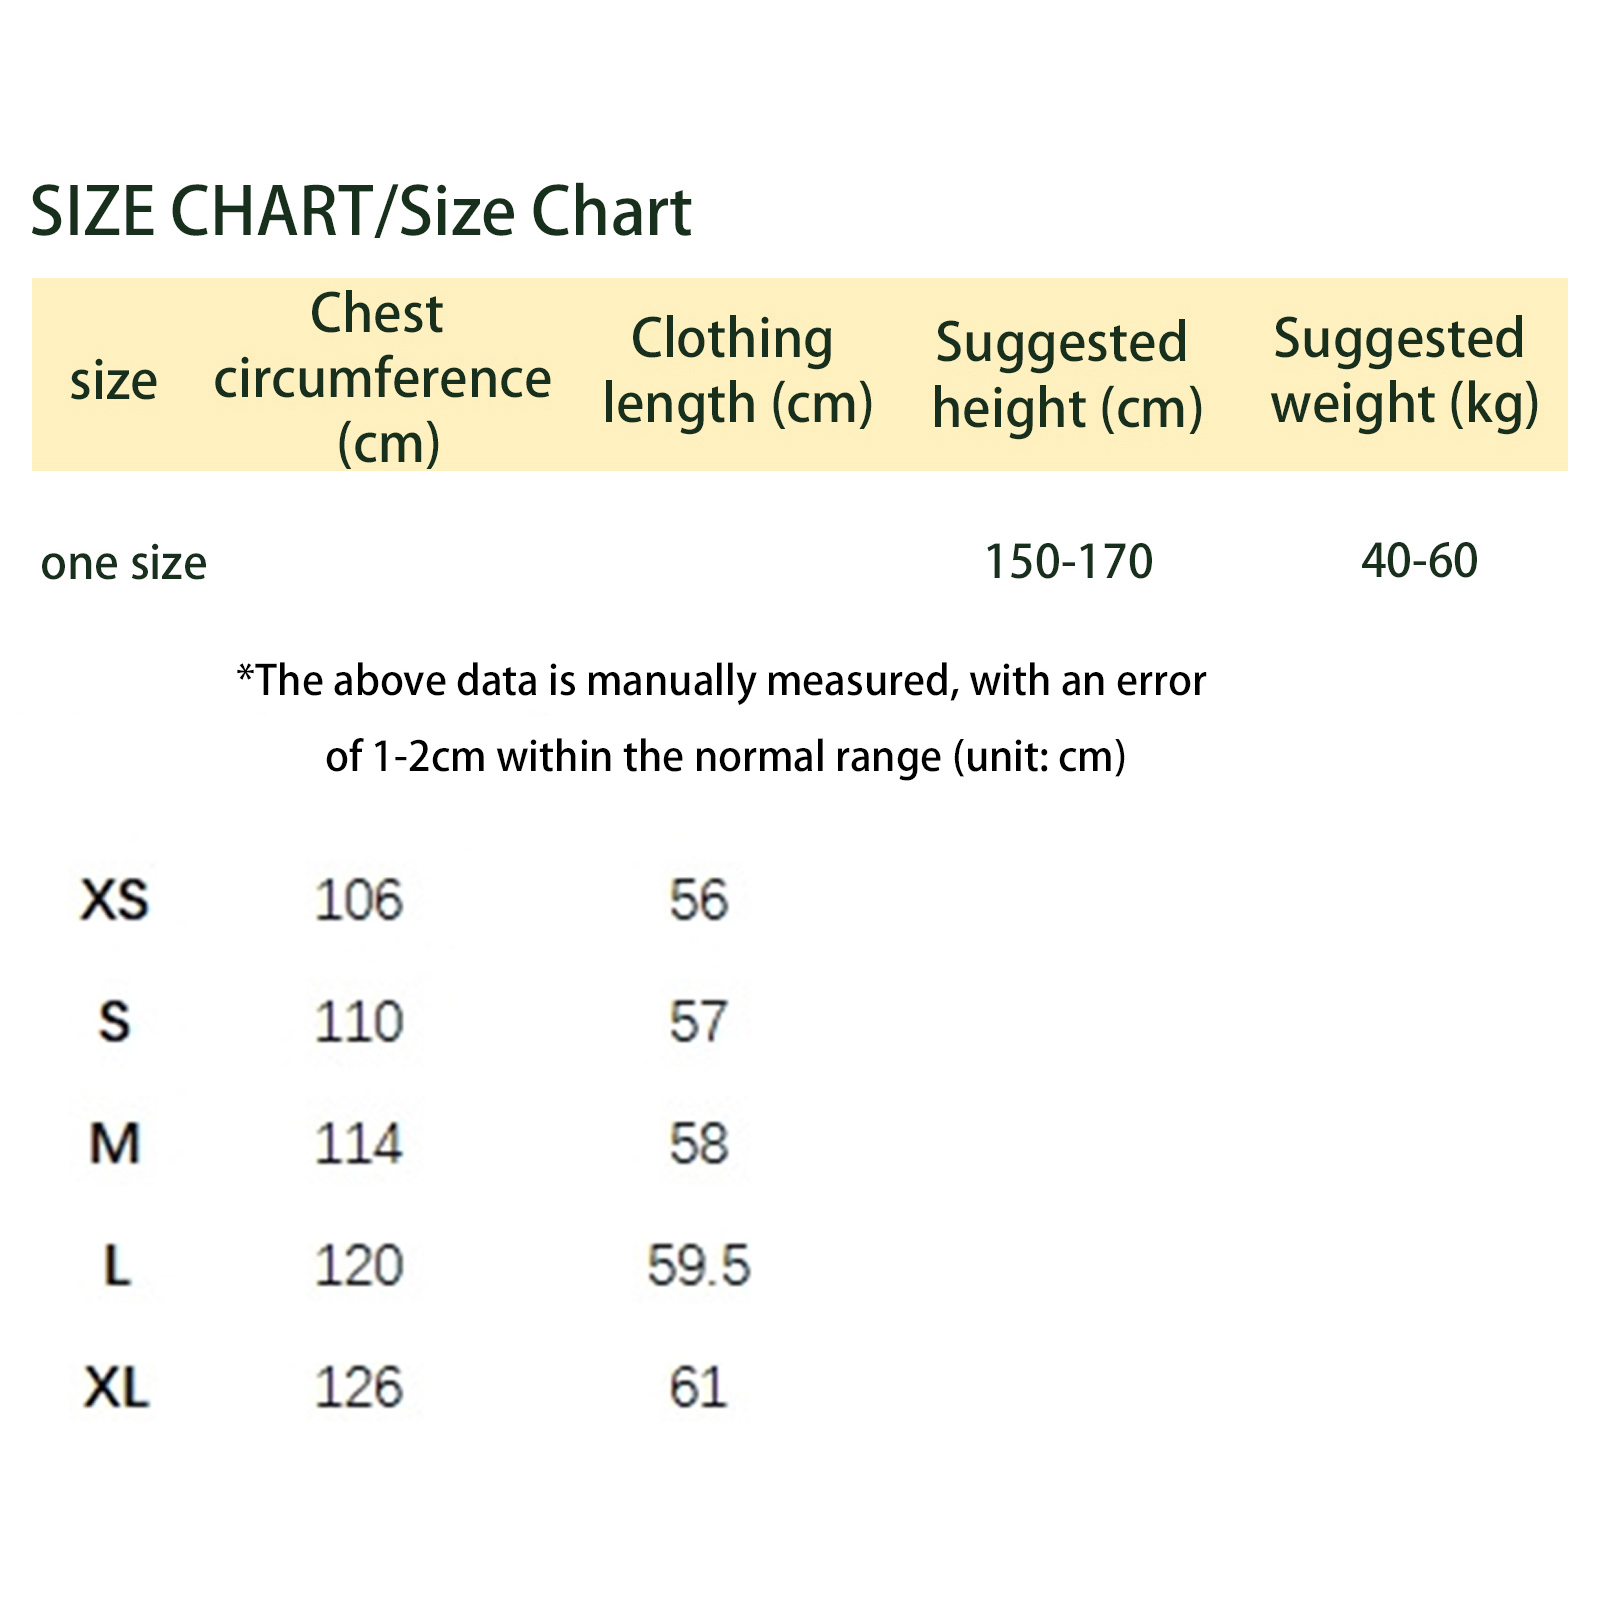
Task: Select the Clothing length column header
Action: click(737, 372)
